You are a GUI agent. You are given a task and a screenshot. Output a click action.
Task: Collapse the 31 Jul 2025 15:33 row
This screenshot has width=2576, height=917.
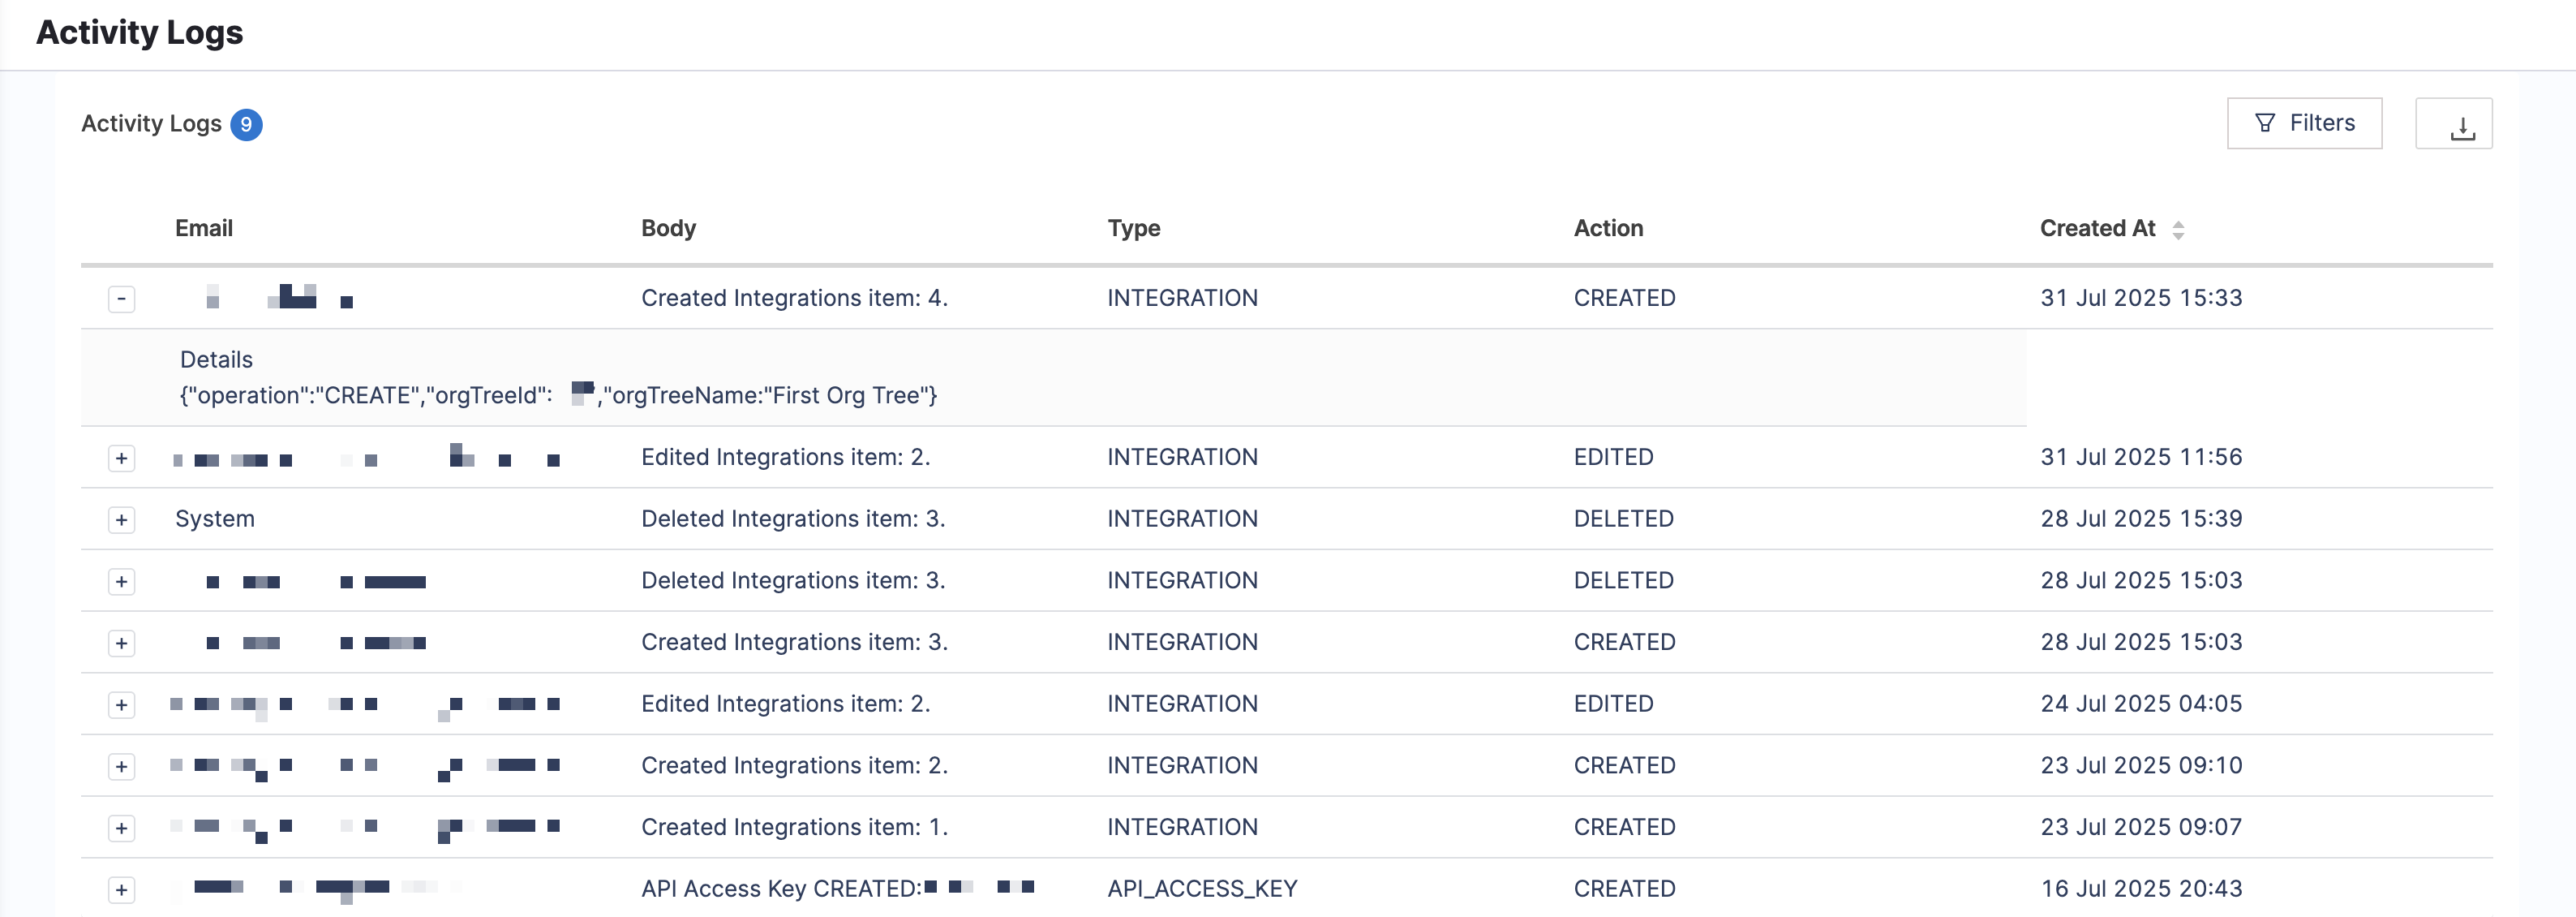122,299
